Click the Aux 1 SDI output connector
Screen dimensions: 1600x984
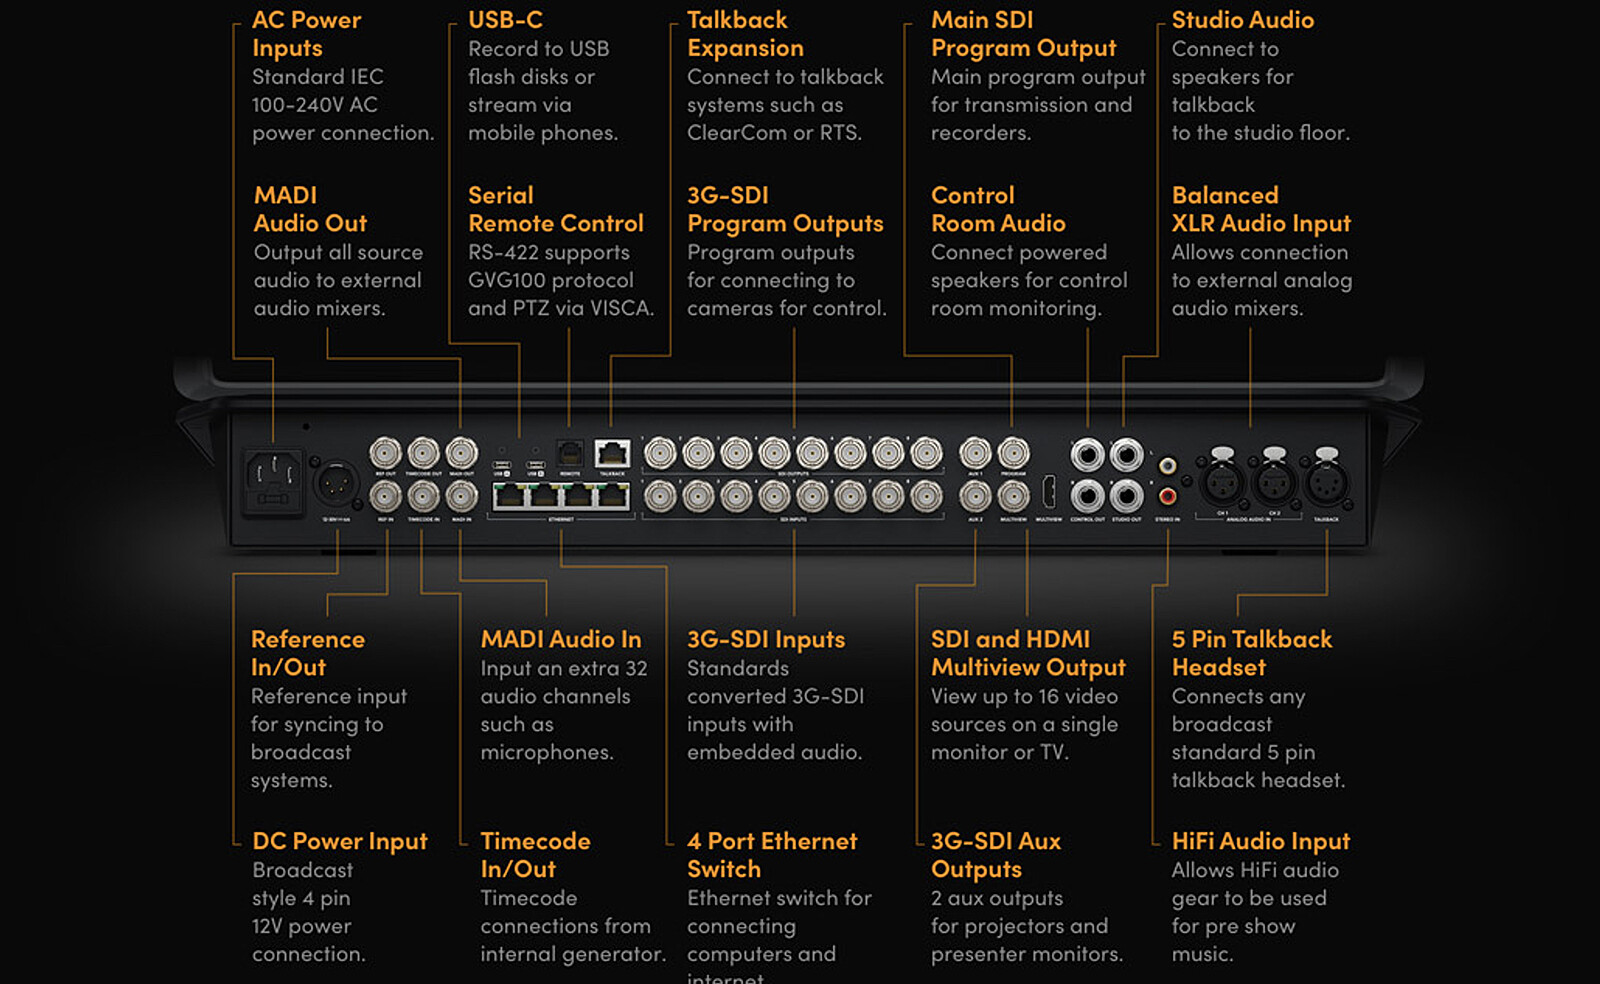(976, 454)
